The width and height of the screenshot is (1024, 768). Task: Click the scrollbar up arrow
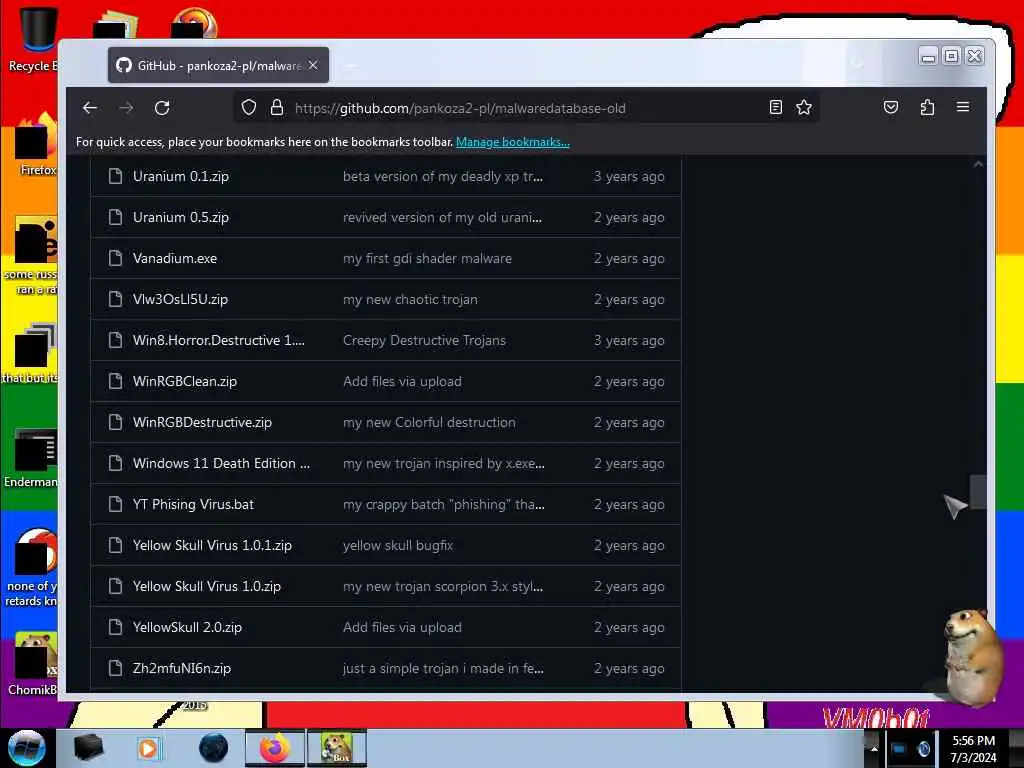pyautogui.click(x=978, y=165)
